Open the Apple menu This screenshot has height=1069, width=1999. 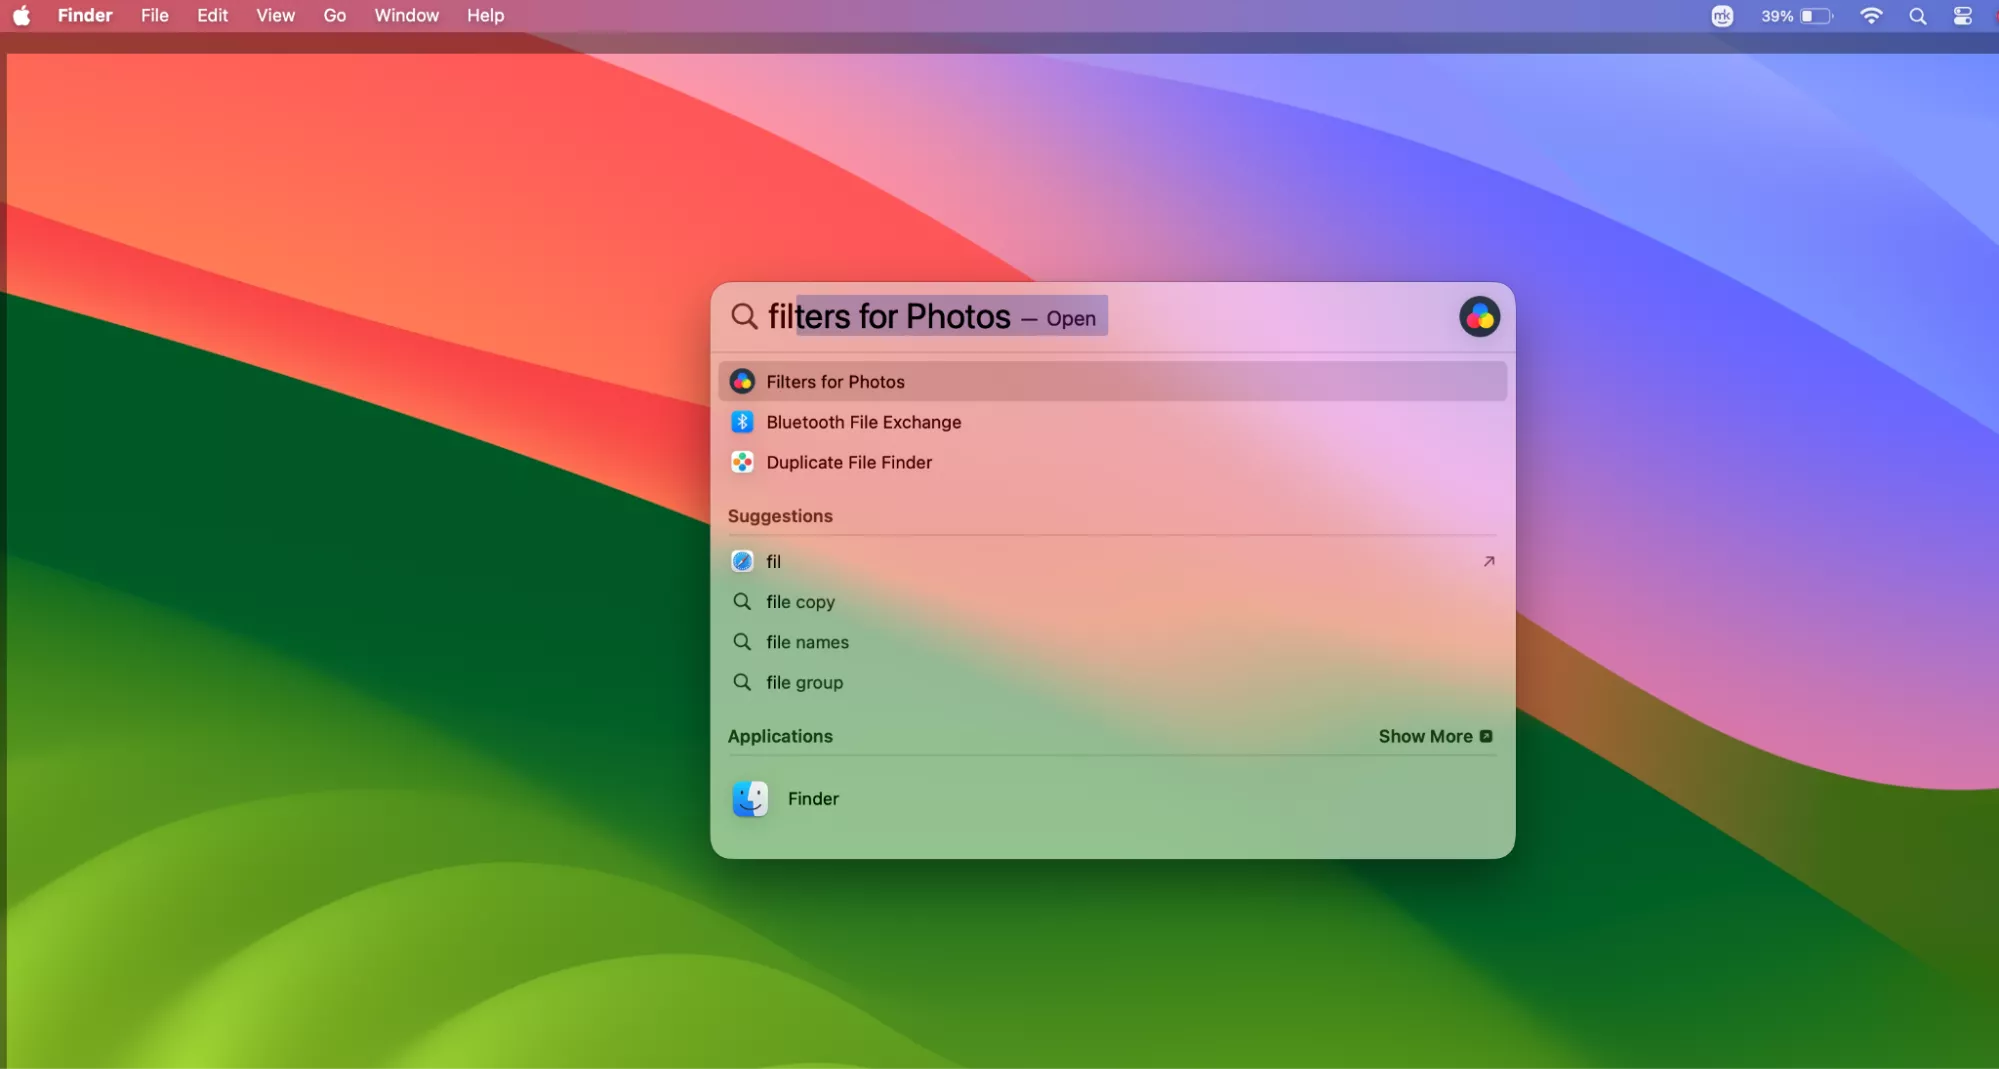point(21,16)
